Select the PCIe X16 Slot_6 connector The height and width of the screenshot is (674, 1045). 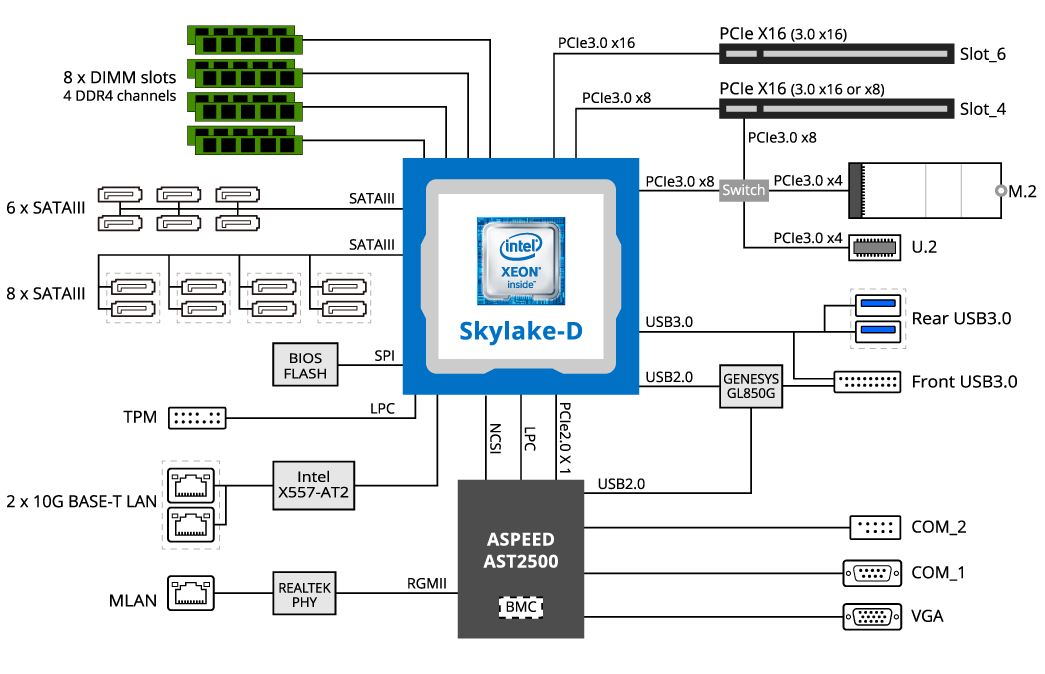point(836,53)
